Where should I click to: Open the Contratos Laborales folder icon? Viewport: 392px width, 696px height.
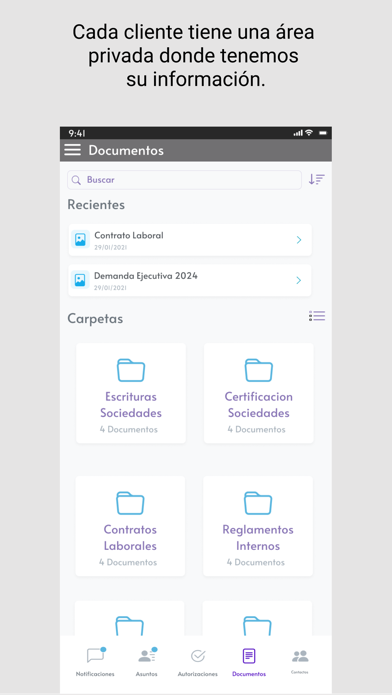131,503
